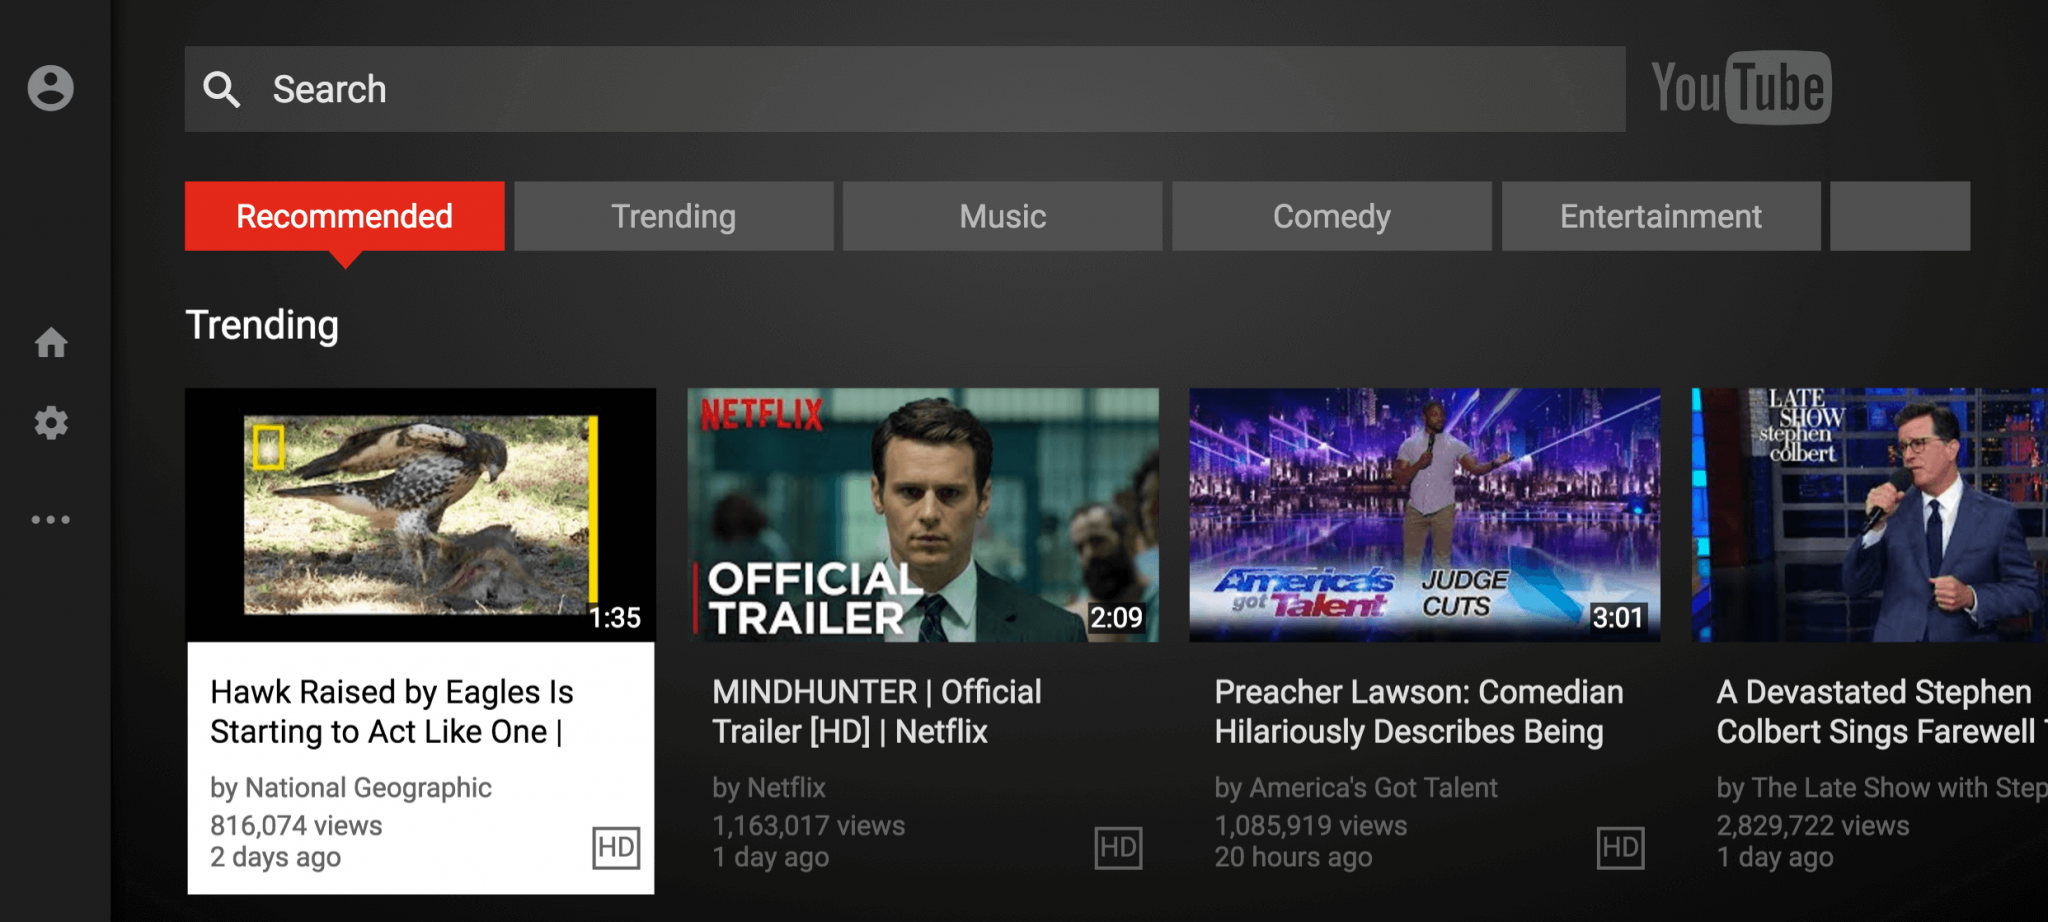Screen dimensions: 2048x922
Task: Focus the Search input field
Action: click(x=905, y=89)
